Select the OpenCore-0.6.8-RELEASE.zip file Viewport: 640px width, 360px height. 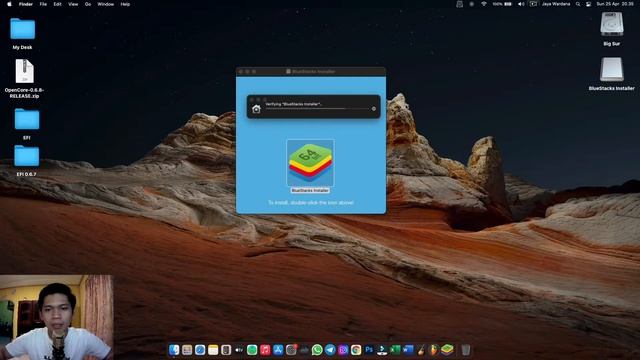pyautogui.click(x=24, y=71)
